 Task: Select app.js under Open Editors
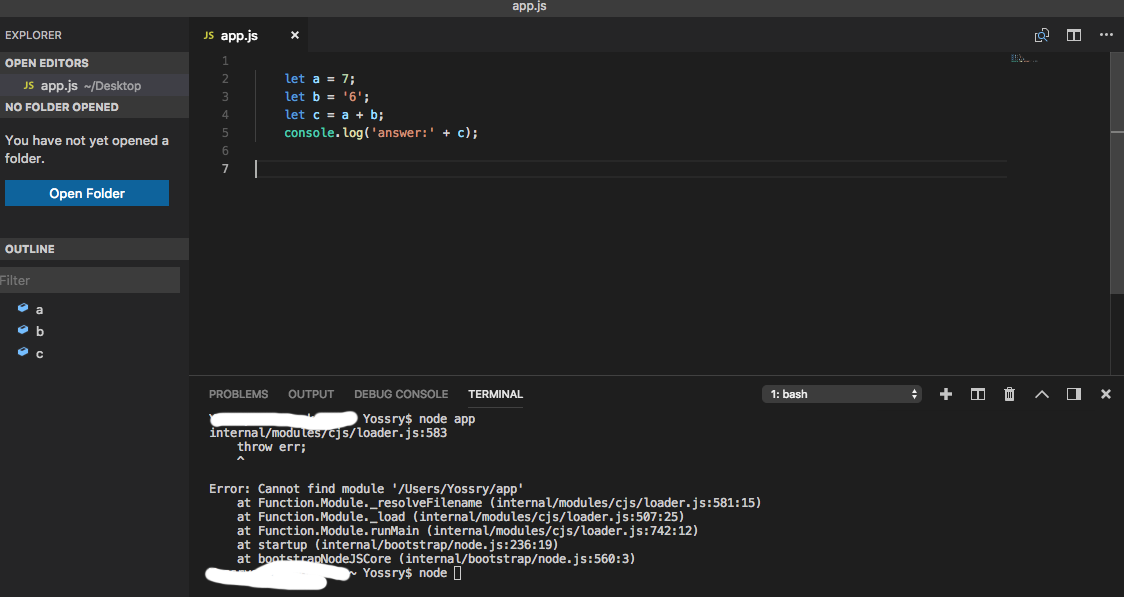coord(94,85)
